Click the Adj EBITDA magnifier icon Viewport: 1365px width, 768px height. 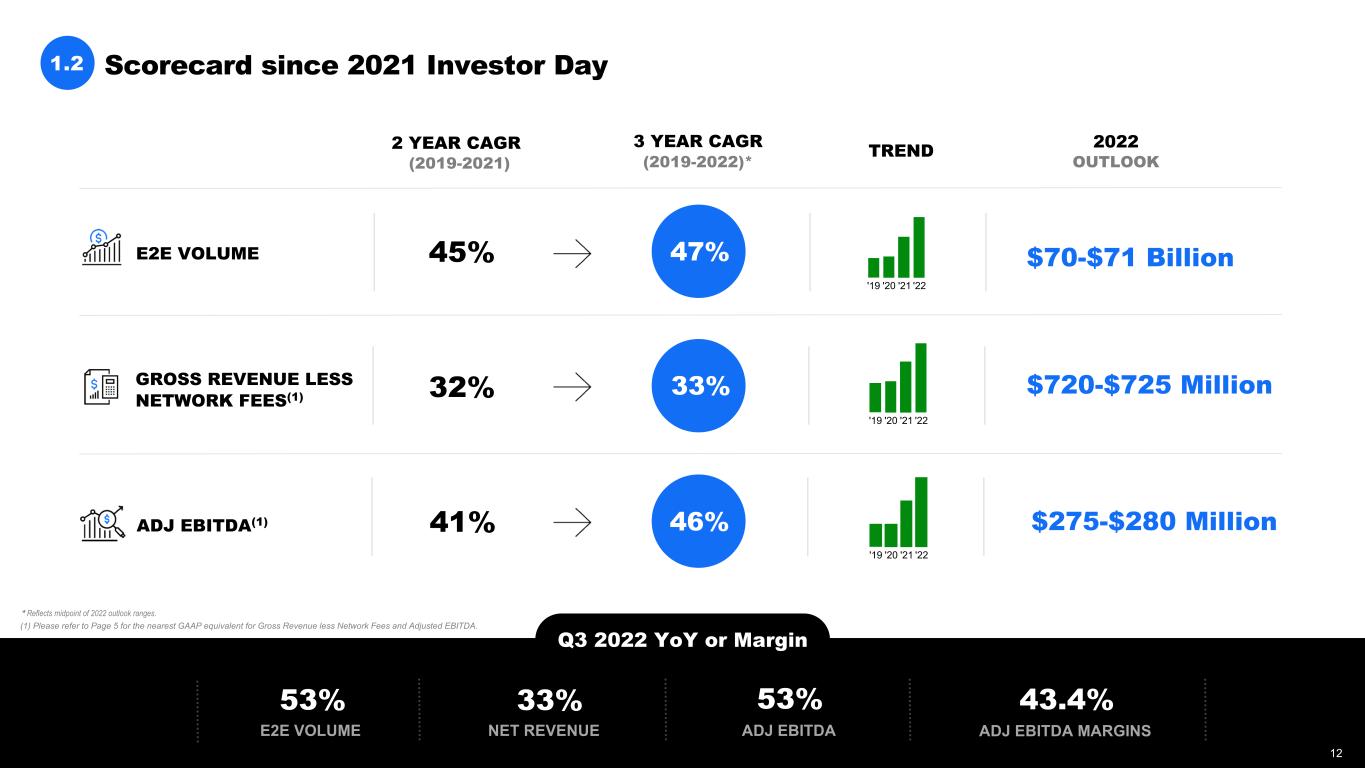coord(103,523)
